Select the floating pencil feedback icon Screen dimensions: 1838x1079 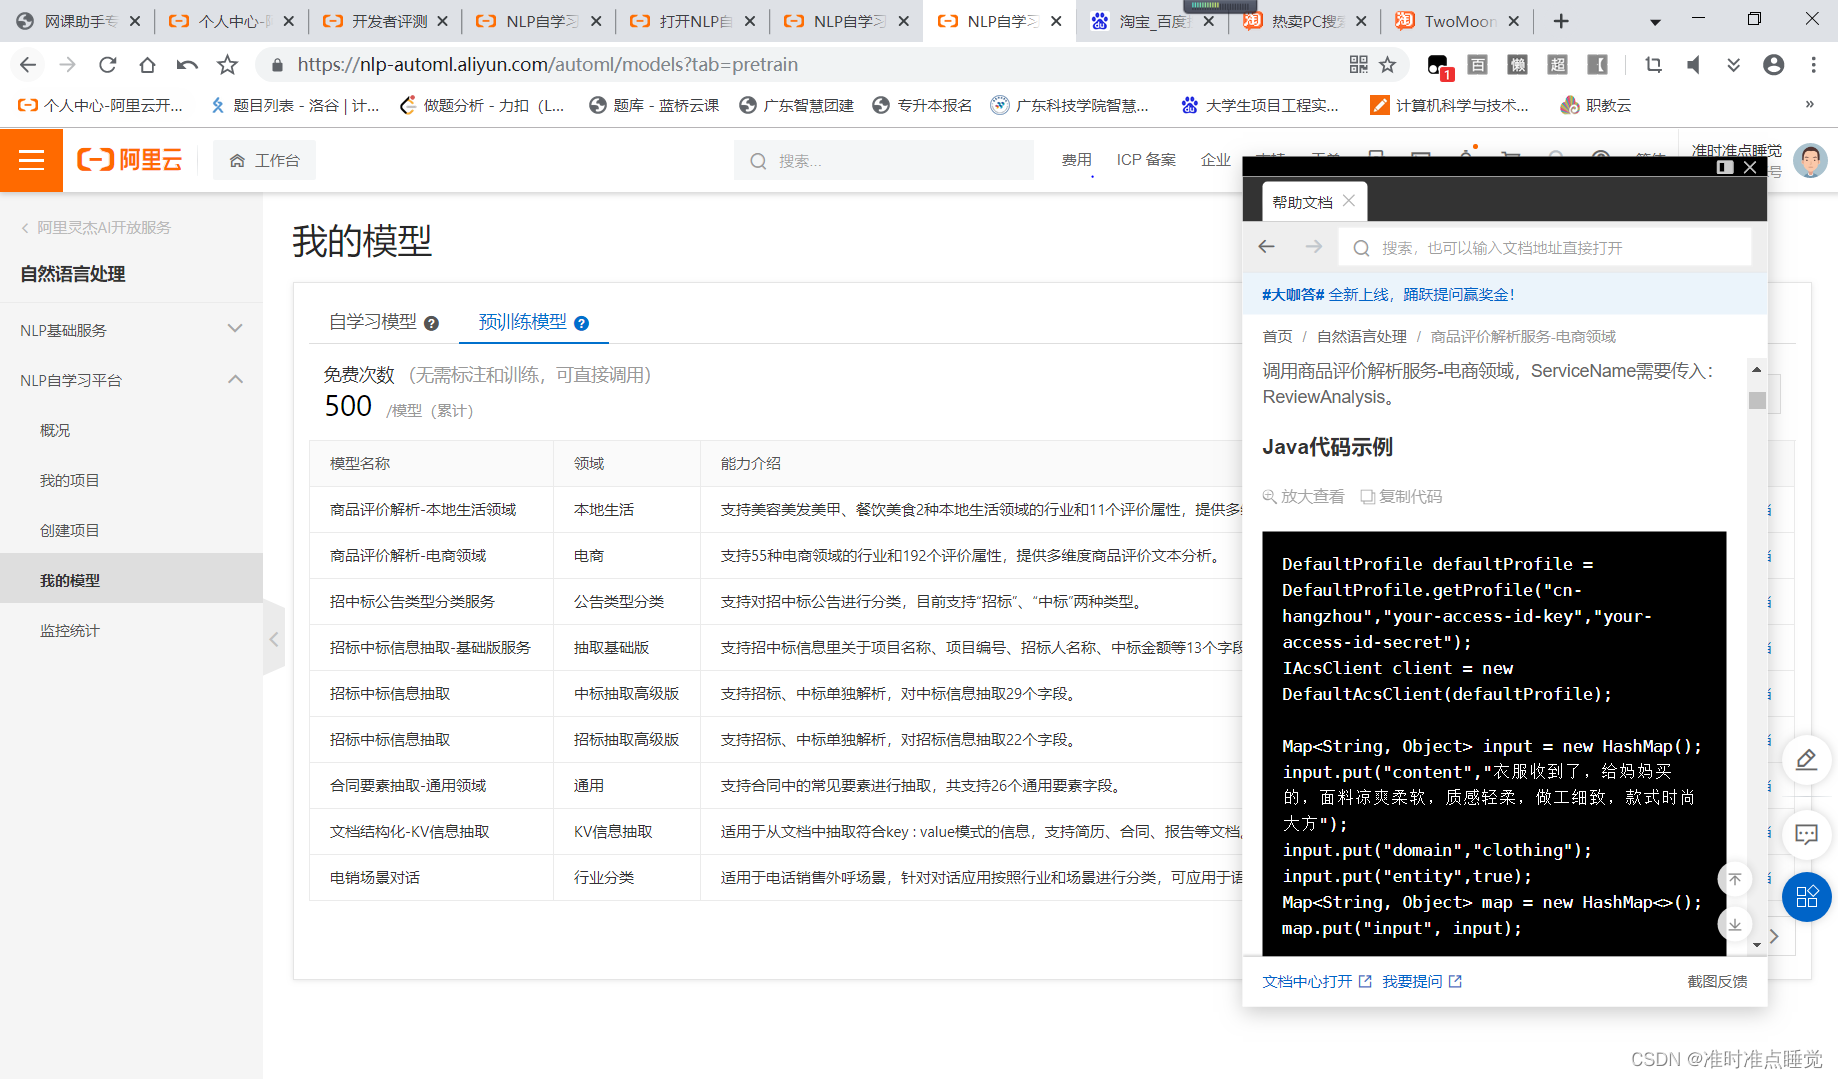[x=1806, y=760]
